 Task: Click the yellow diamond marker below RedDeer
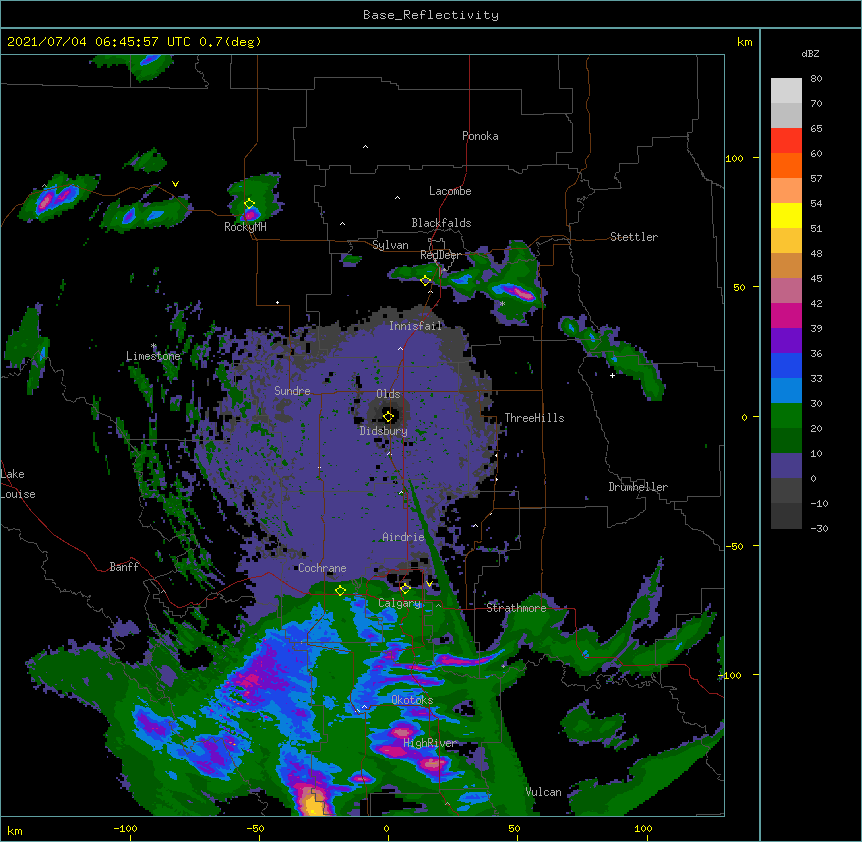426,281
